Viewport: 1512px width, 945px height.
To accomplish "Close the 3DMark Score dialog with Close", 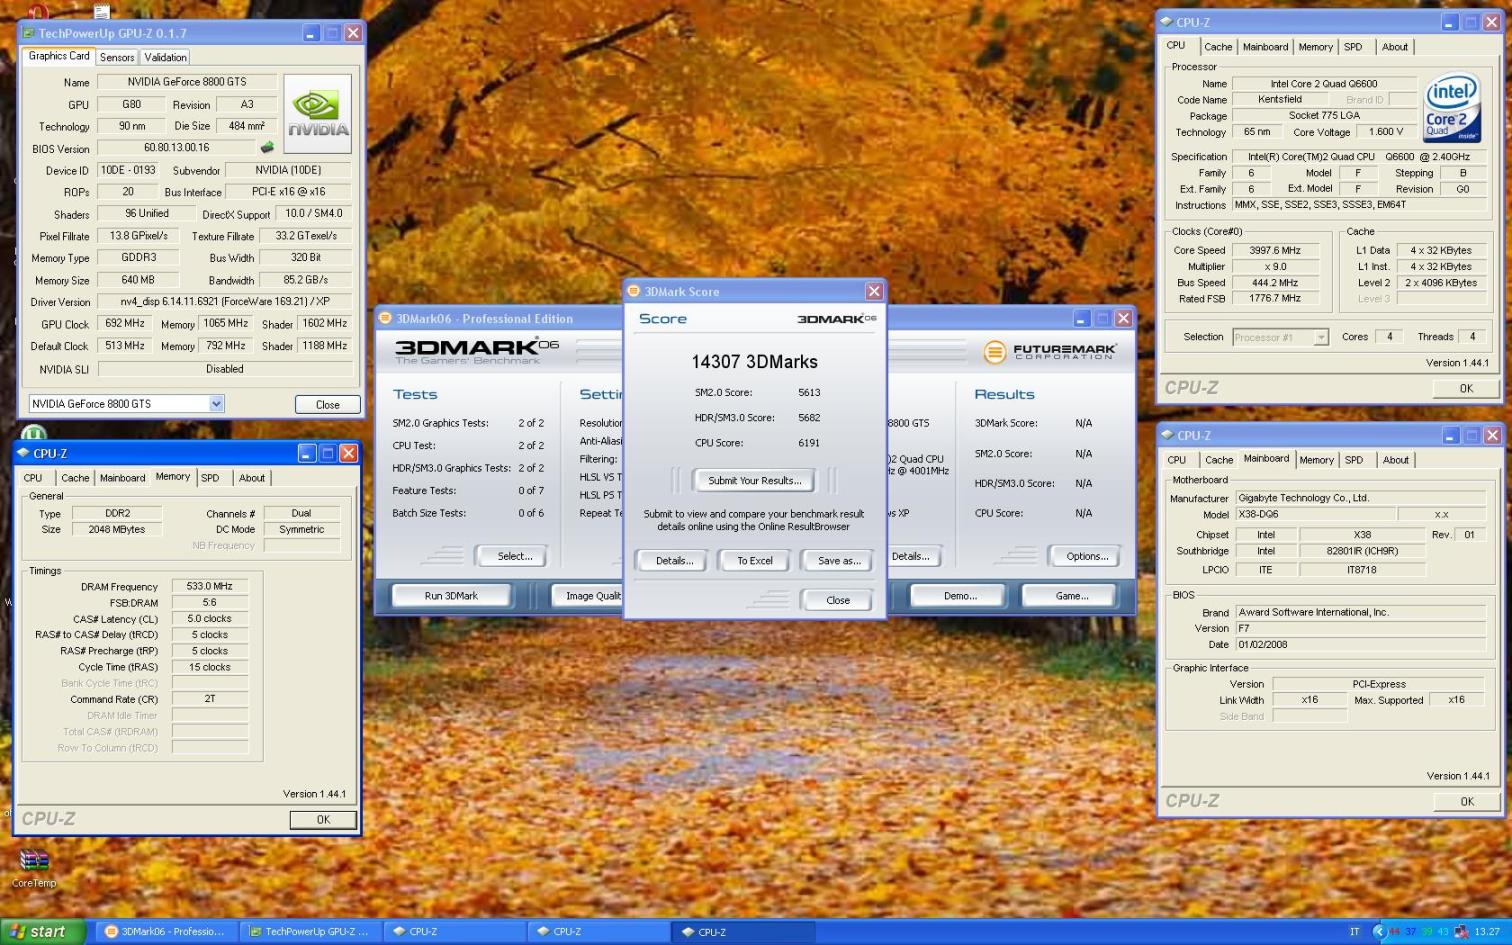I will pyautogui.click(x=838, y=601).
